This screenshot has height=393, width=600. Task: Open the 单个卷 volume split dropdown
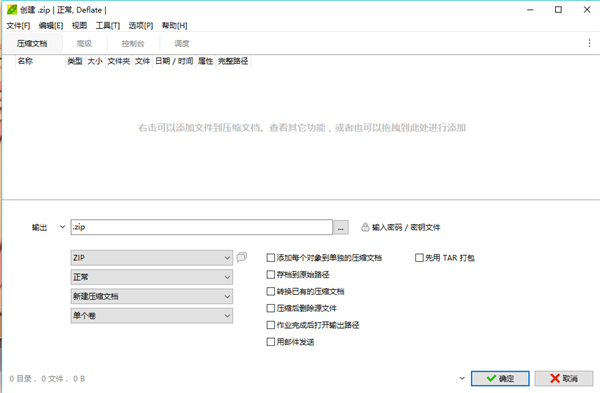[x=152, y=315]
